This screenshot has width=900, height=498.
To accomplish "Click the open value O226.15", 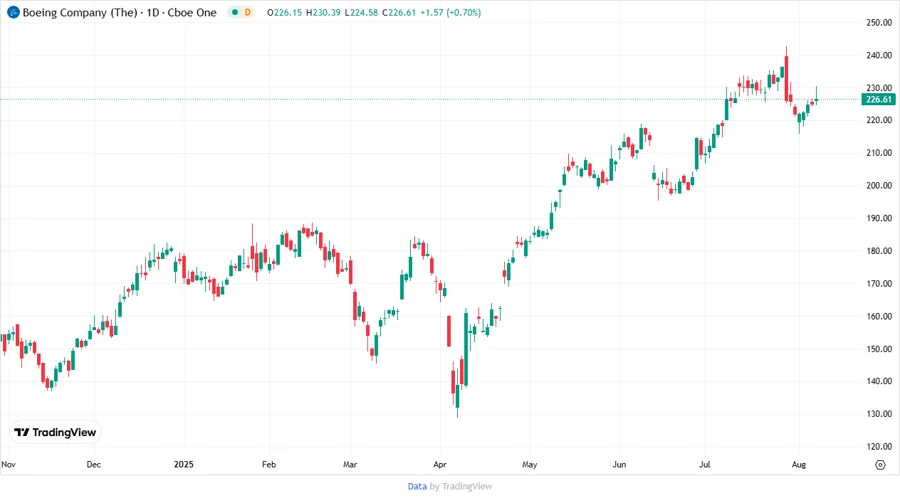I will pos(285,12).
